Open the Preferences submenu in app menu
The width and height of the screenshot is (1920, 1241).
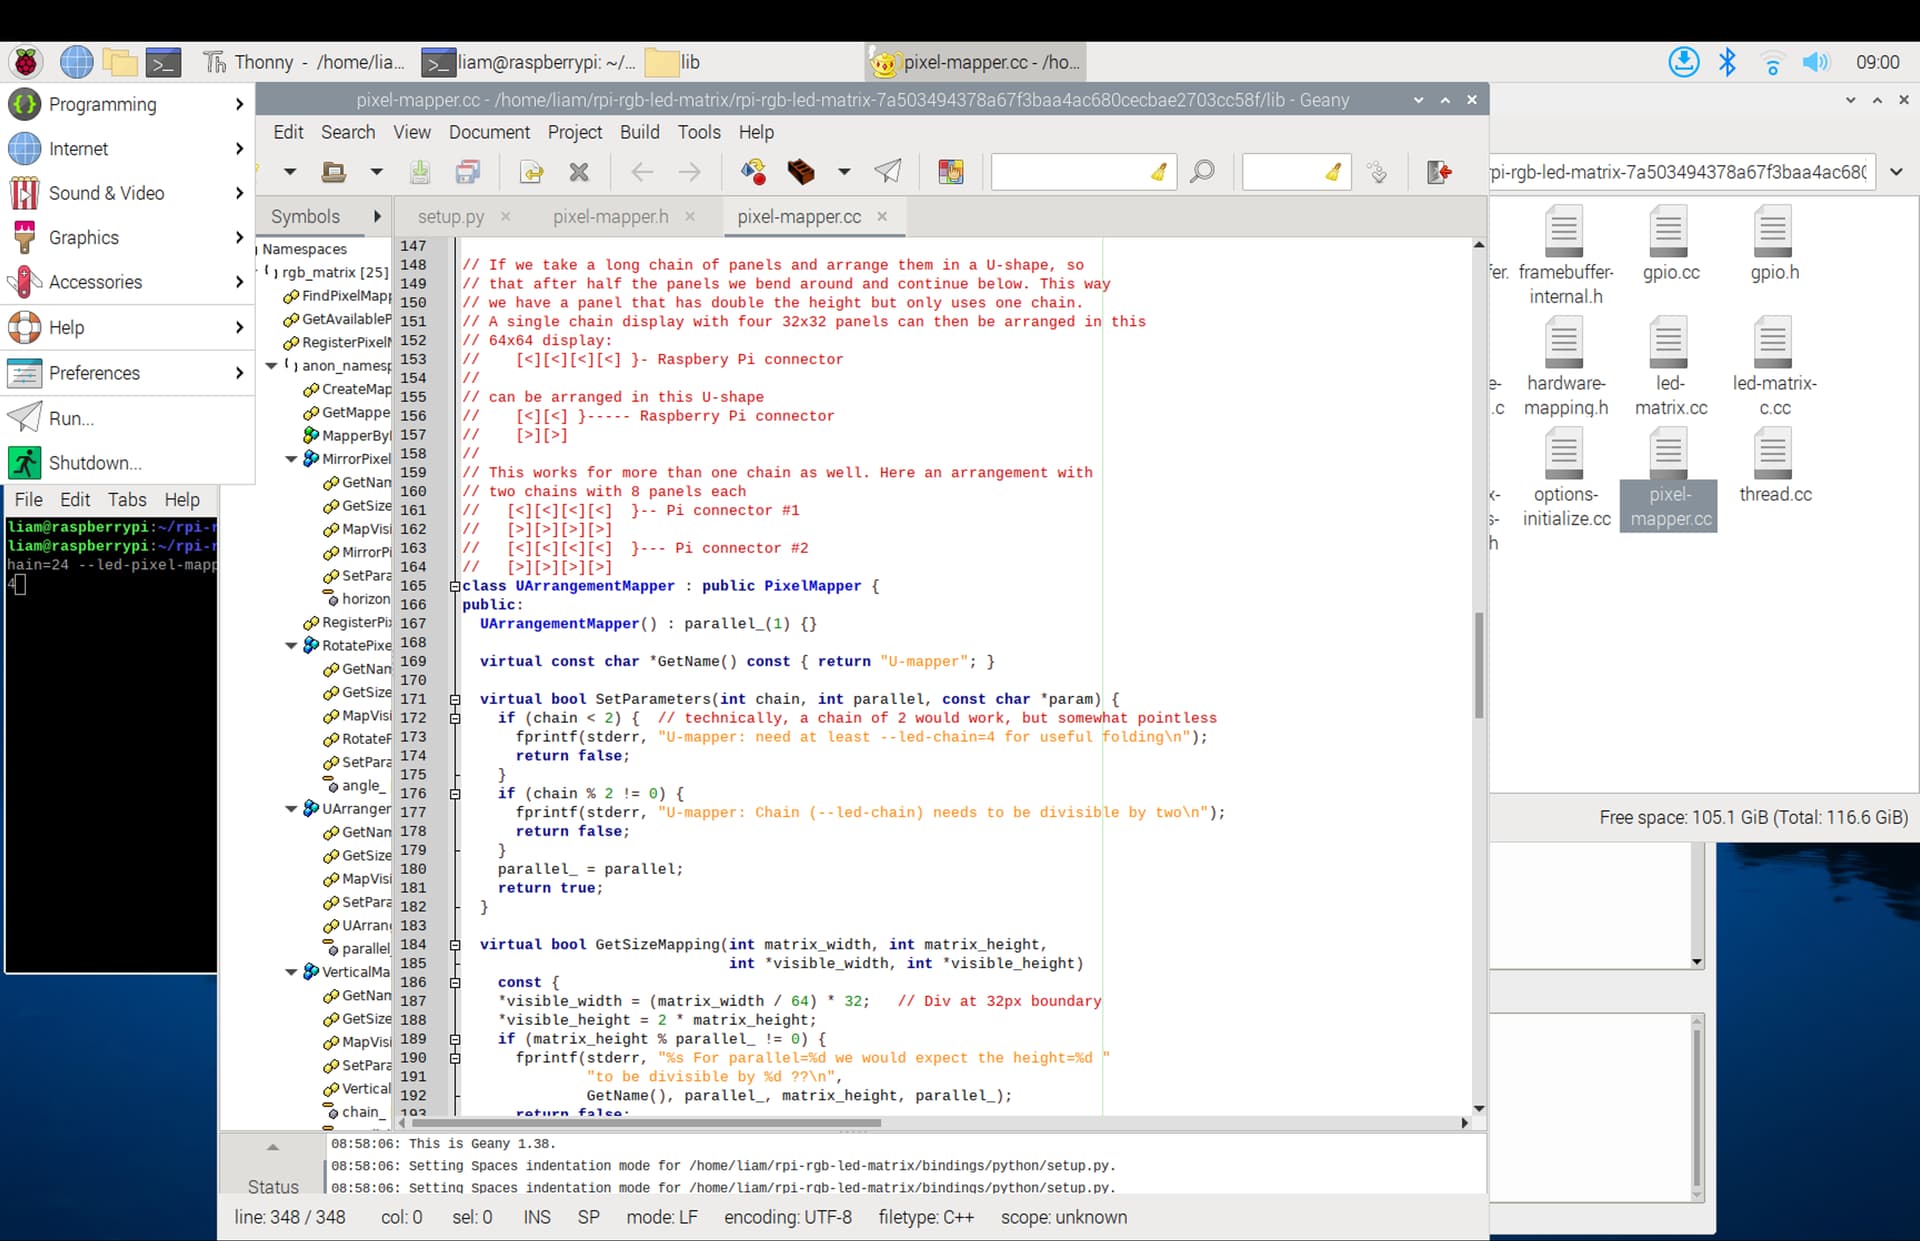[x=127, y=373]
